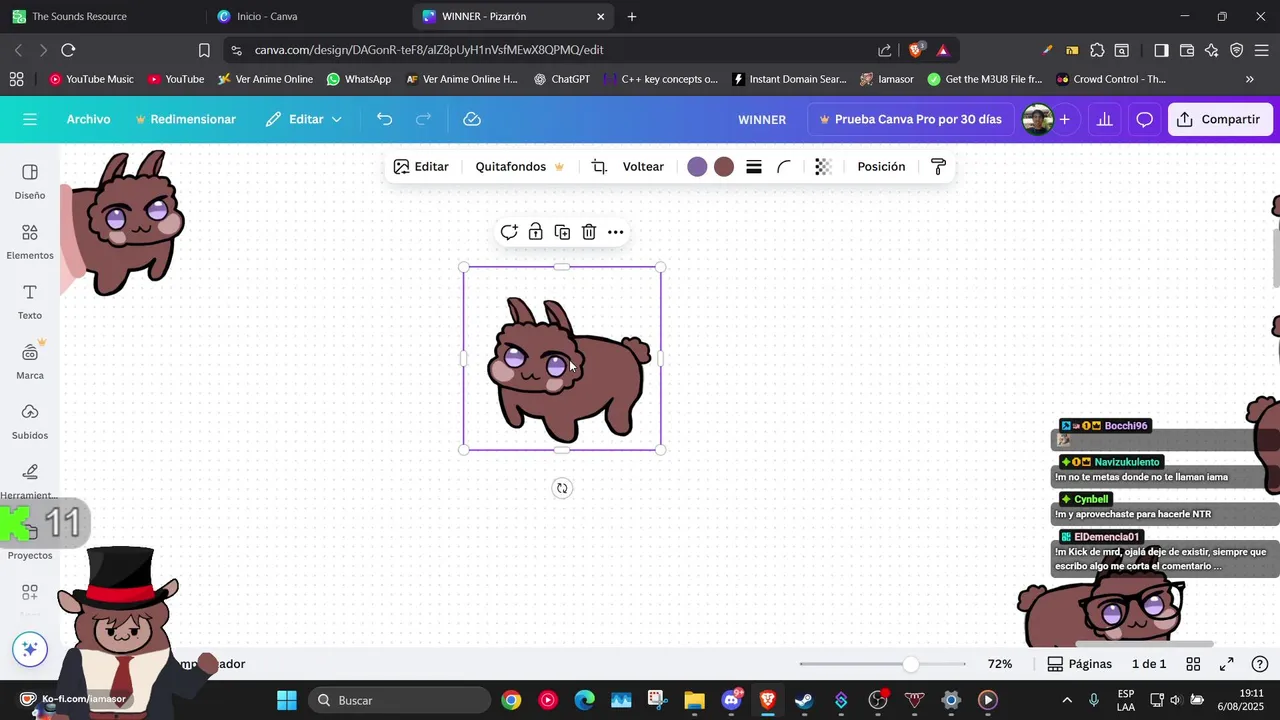Click the undo arrow in Canva header

[x=384, y=119]
